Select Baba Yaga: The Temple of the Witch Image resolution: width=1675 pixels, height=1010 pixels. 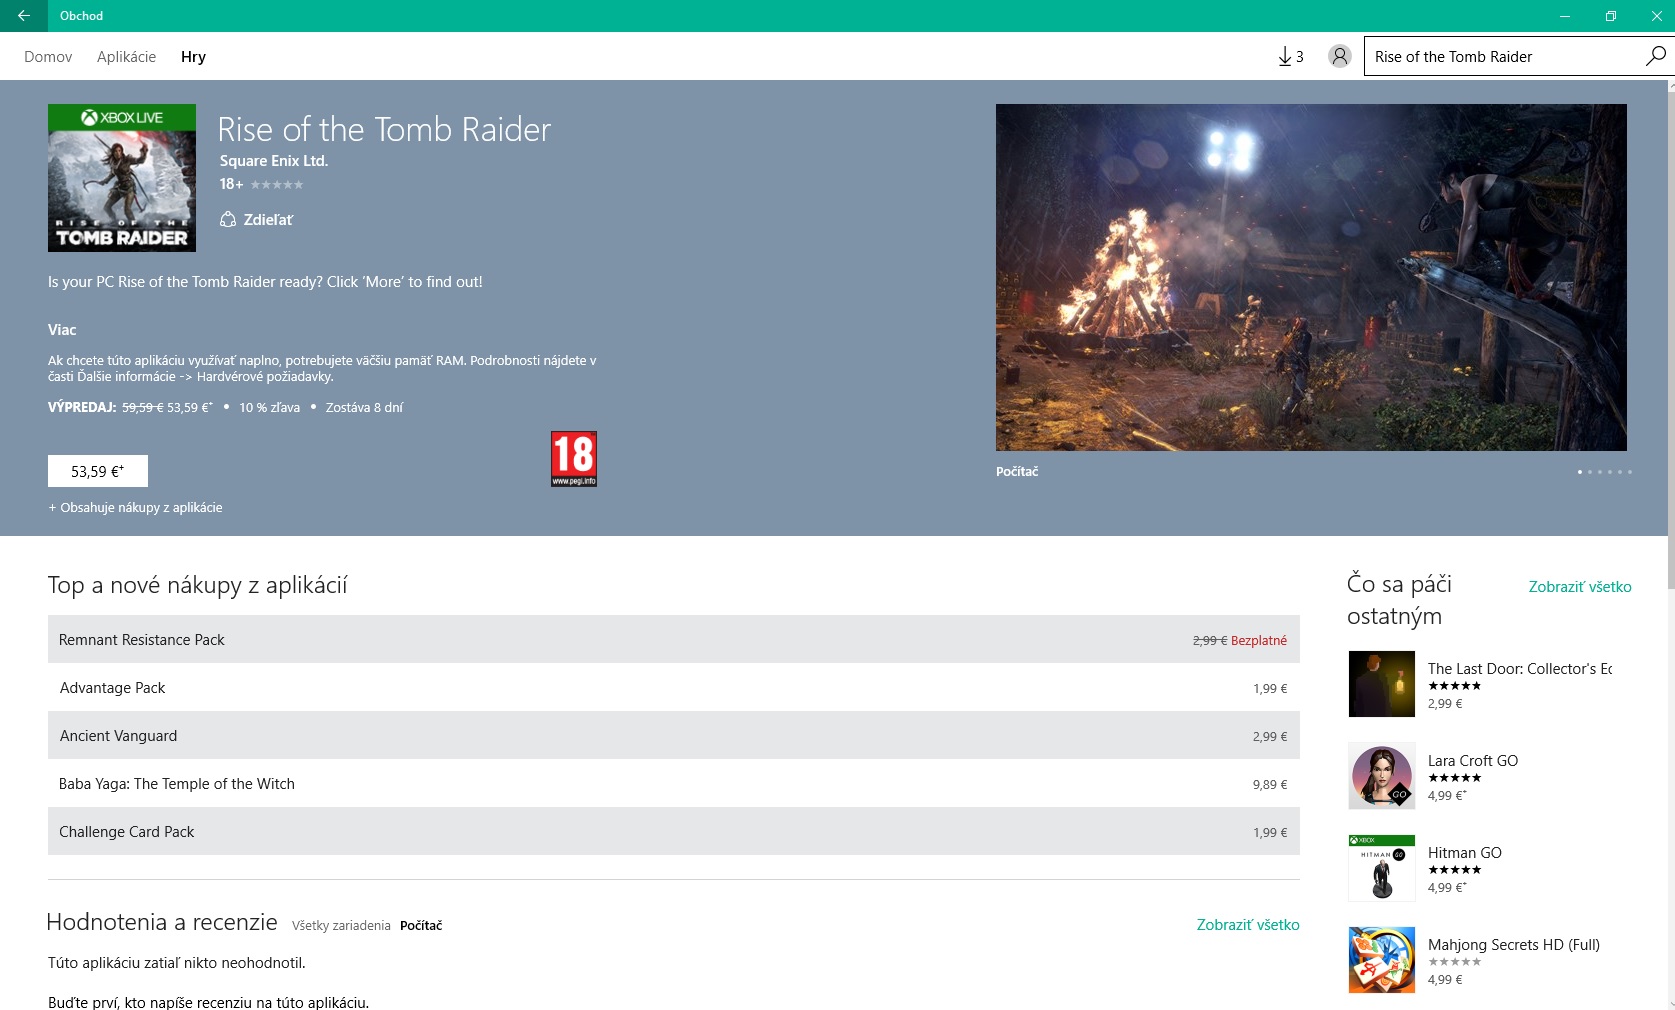(x=674, y=784)
